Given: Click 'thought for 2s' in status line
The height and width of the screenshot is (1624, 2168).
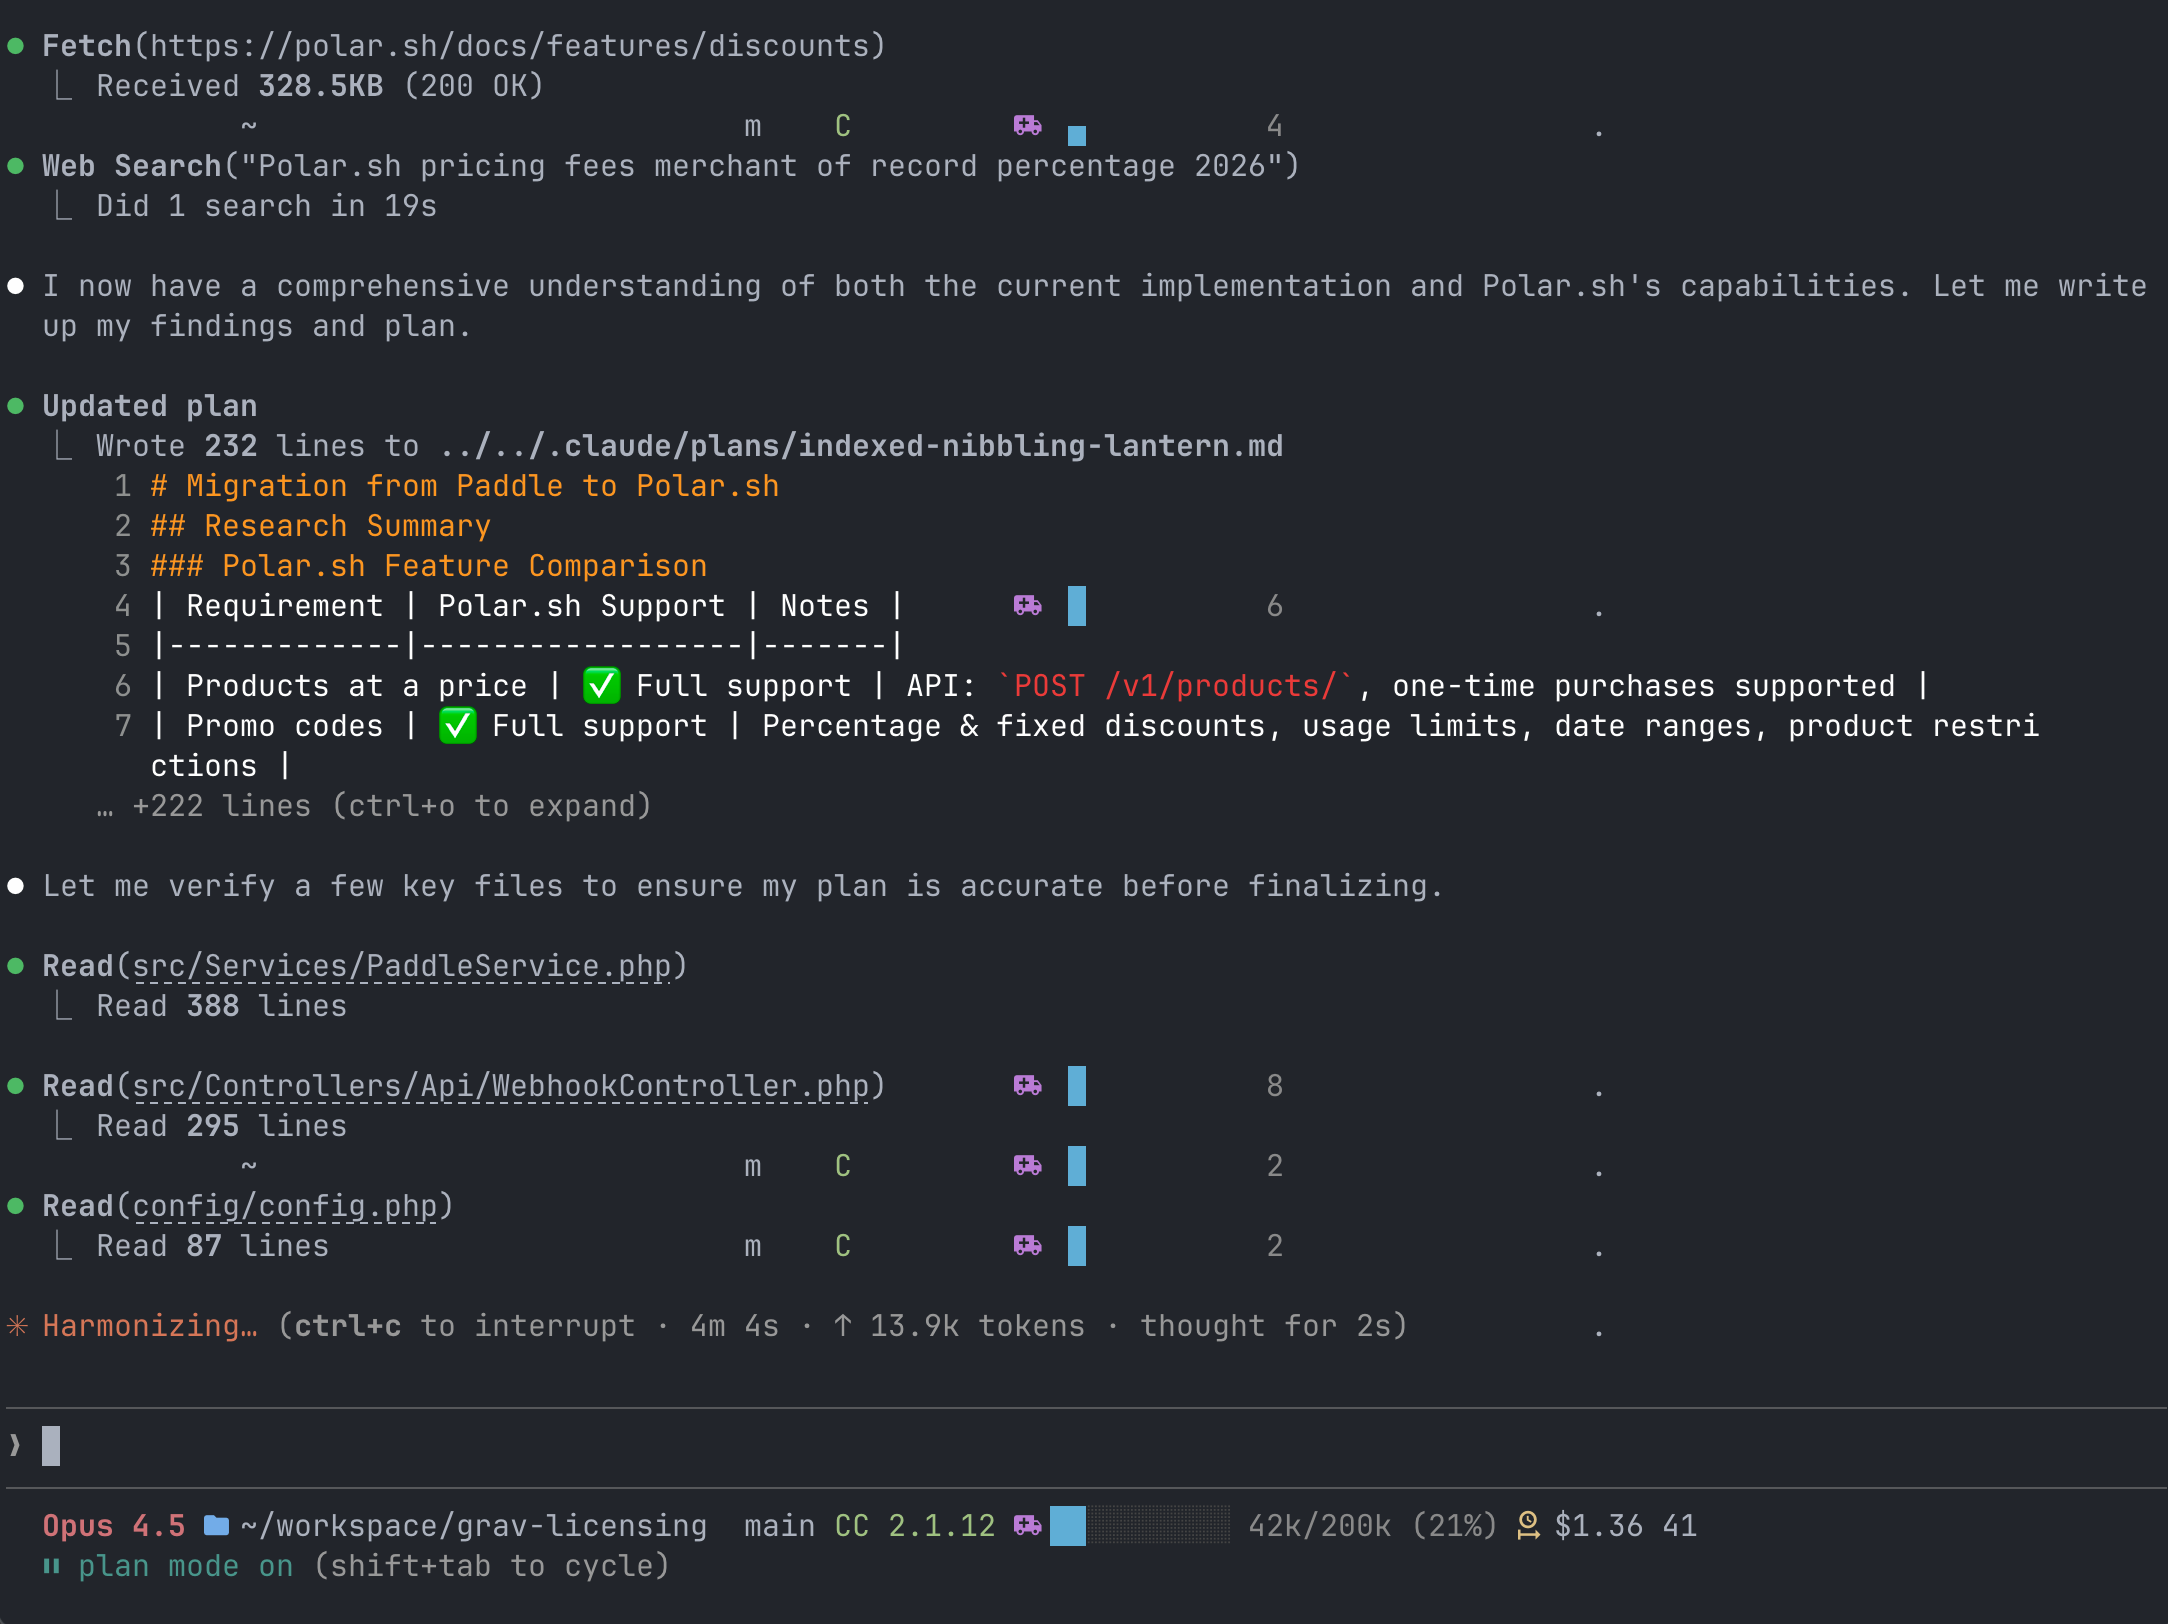Looking at the screenshot, I should (1265, 1326).
